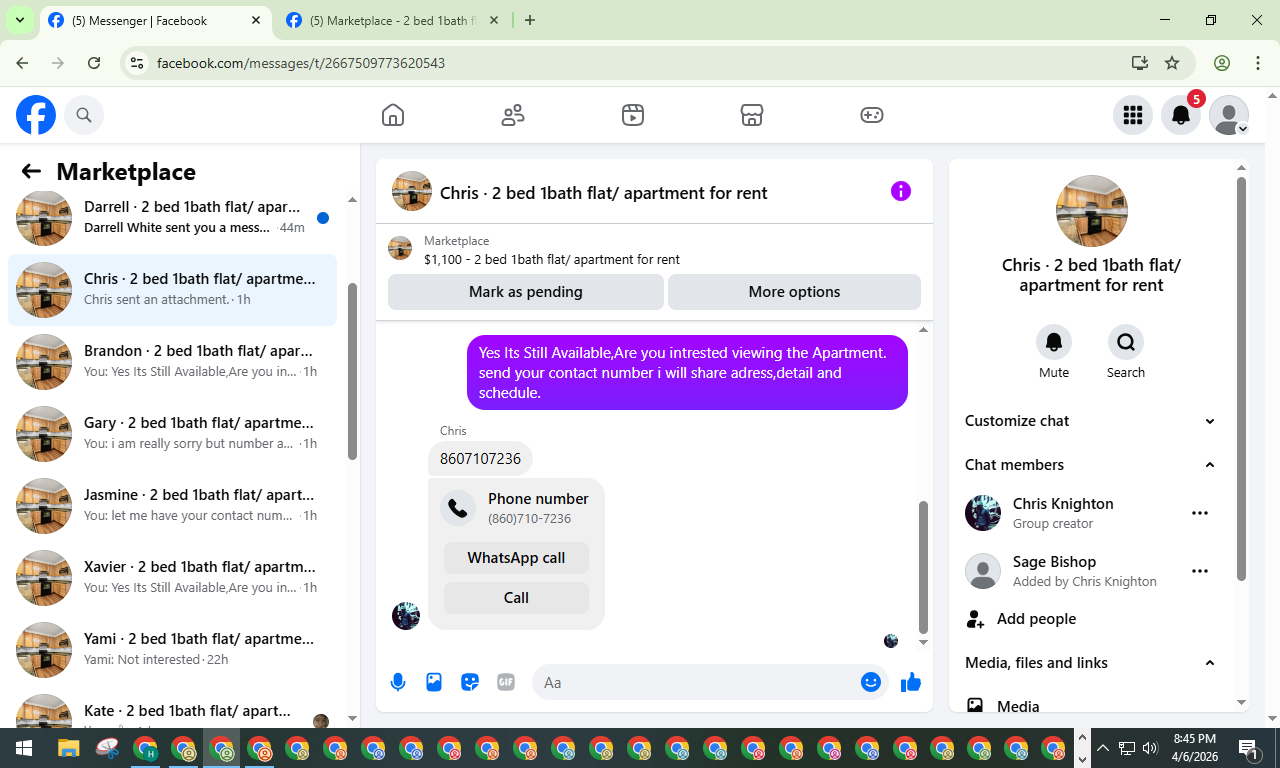Open the Yami conversation
This screenshot has height=768, width=1280.
(172, 650)
